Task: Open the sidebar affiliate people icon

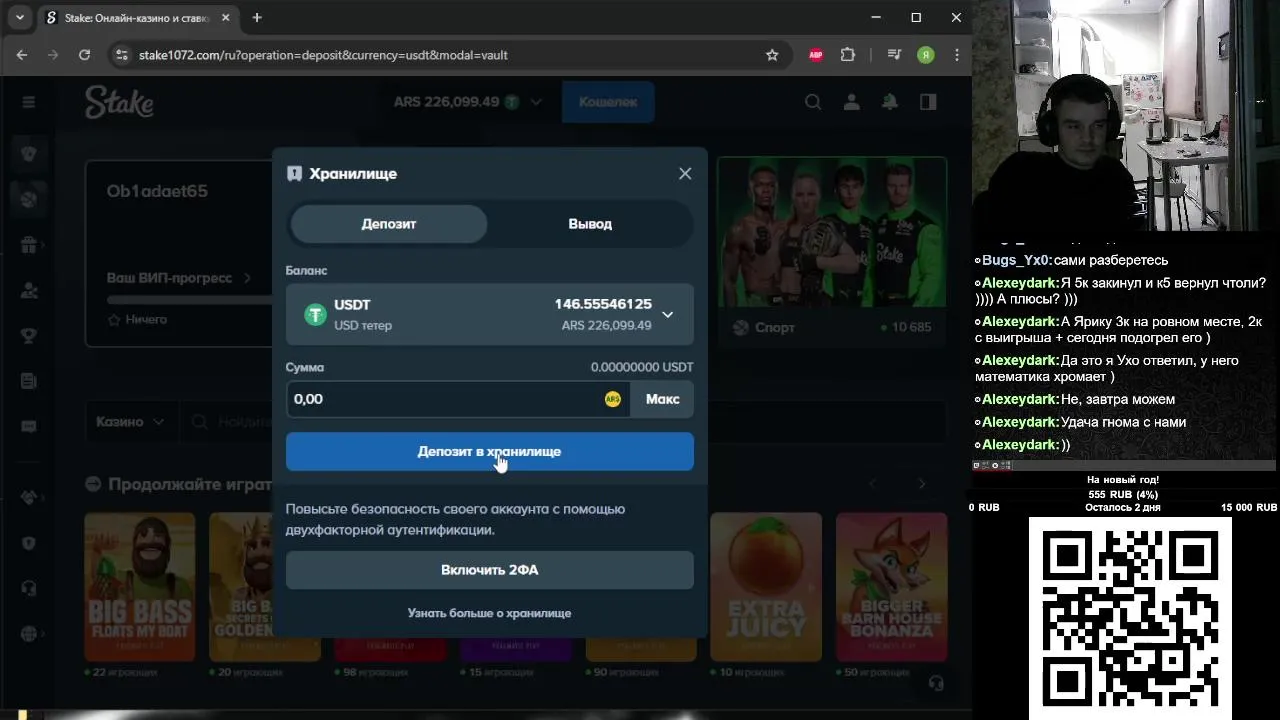Action: [x=28, y=290]
